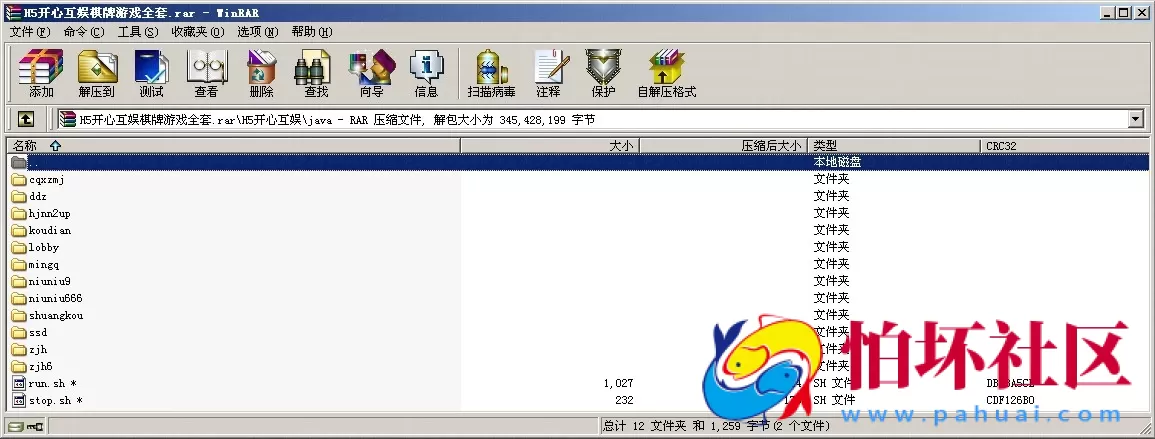Image resolution: width=1155 pixels, height=439 pixels.
Task: Click the key icon in status bar
Action: [x=35, y=426]
